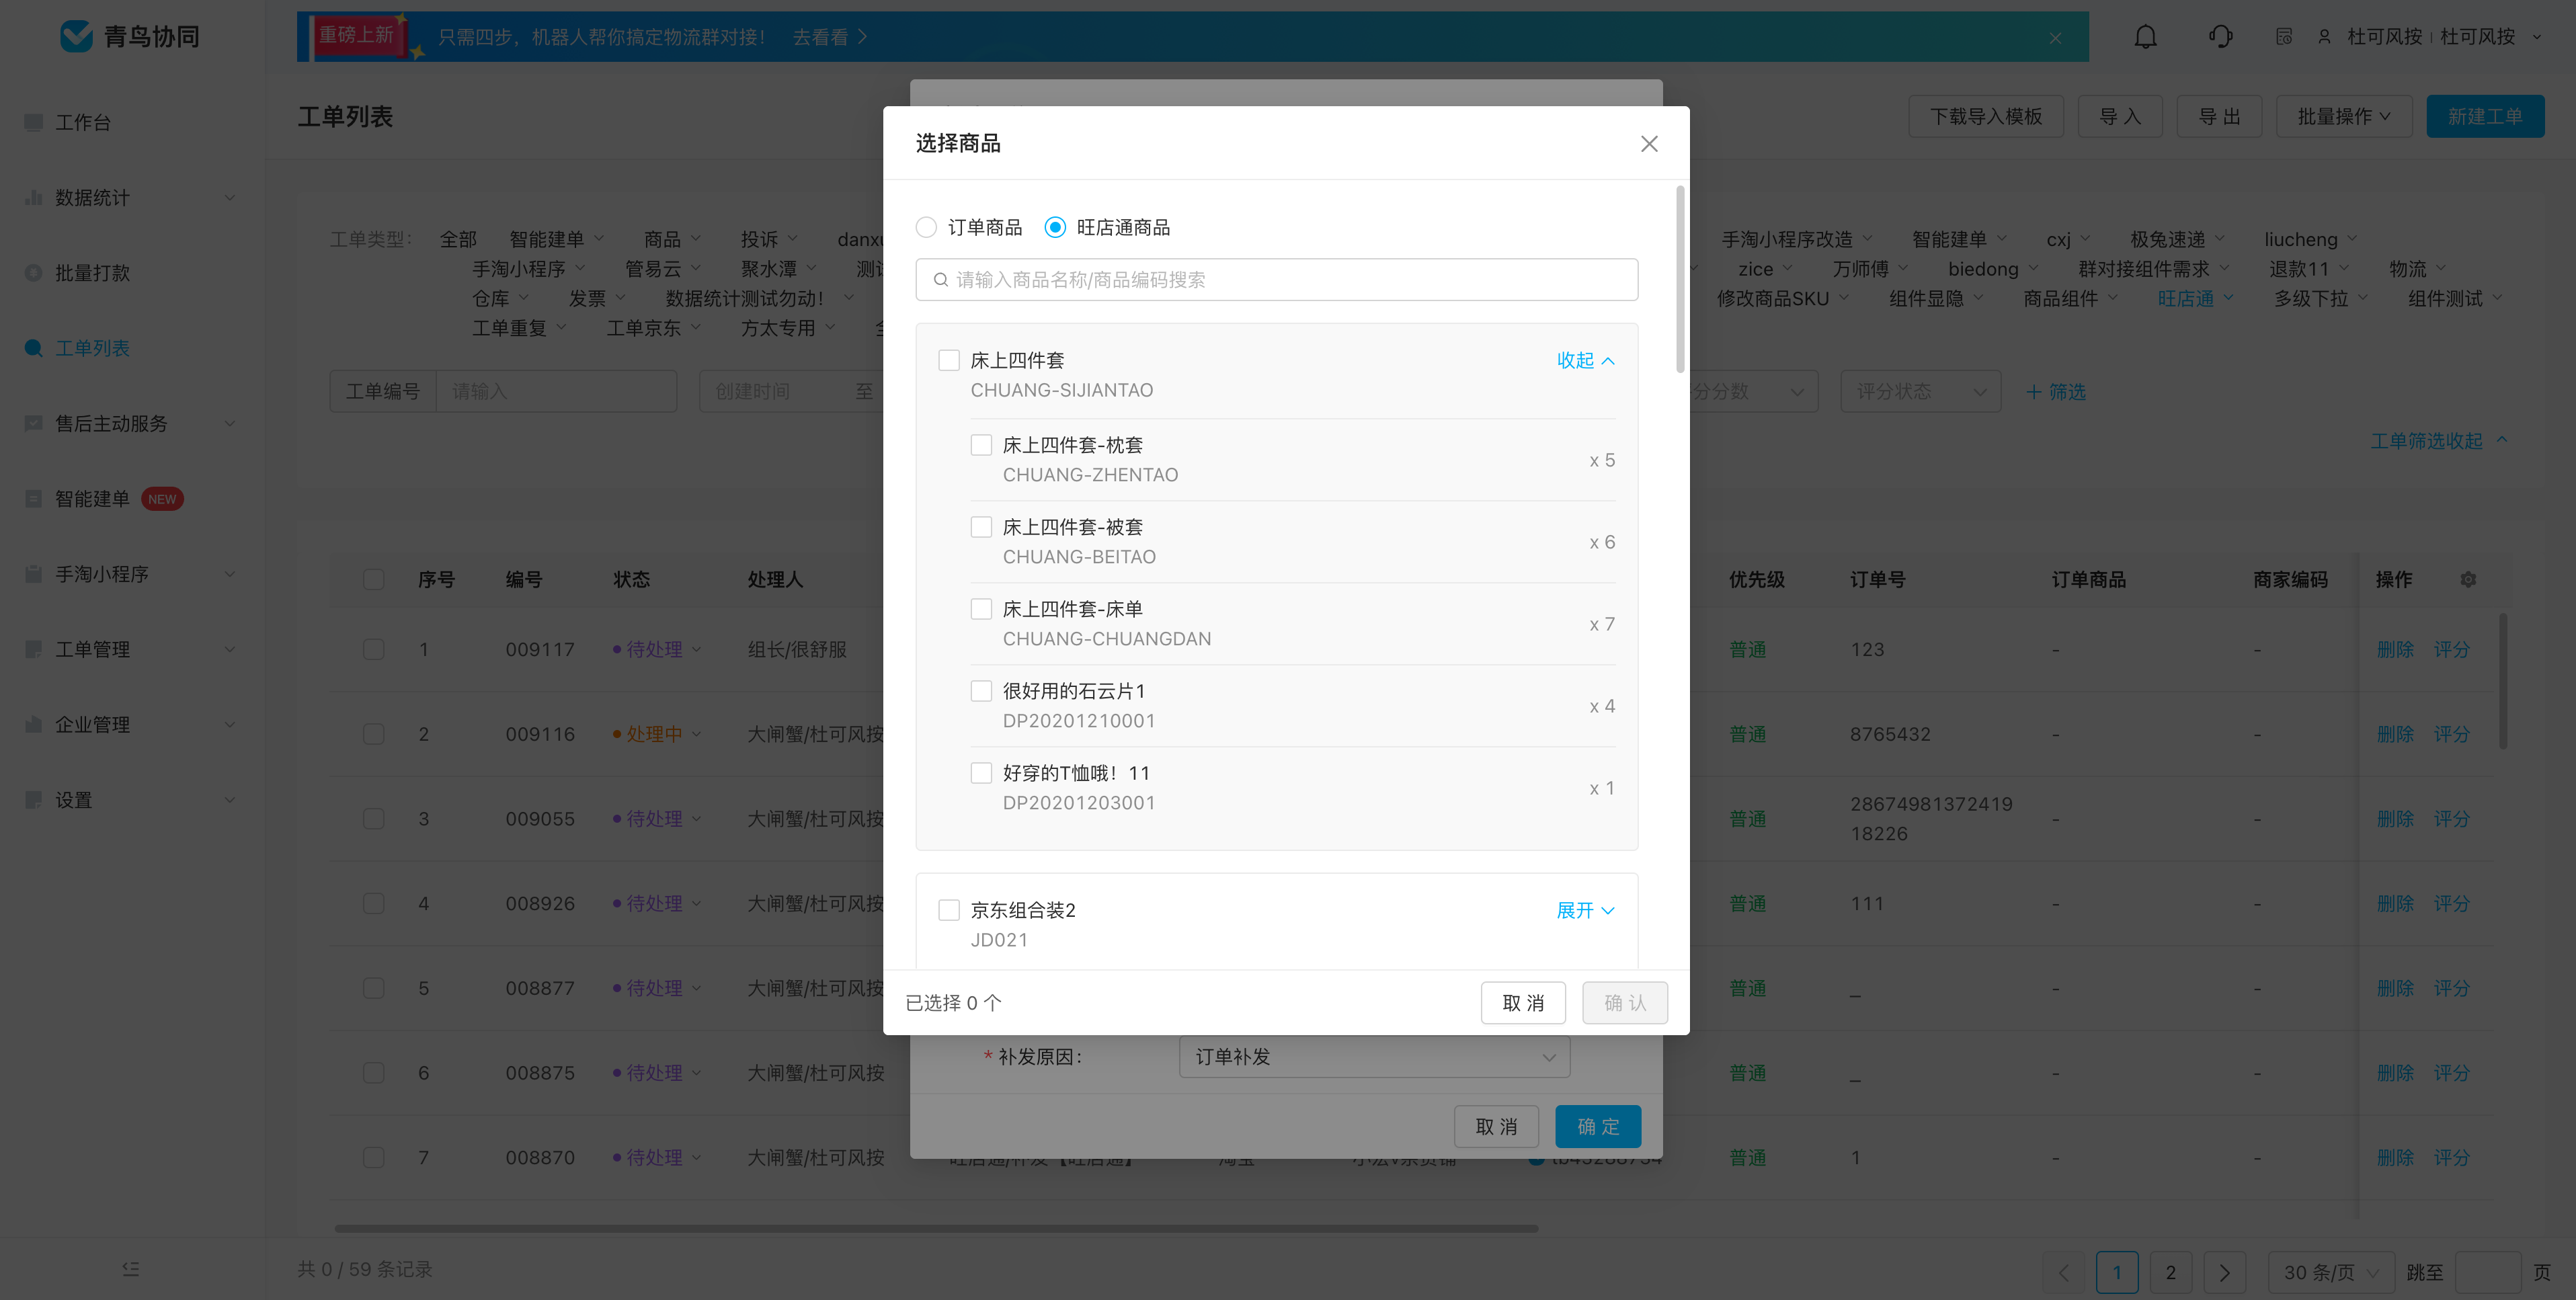The height and width of the screenshot is (1300, 2576).
Task: Click the 售后主动服务 sidebar icon
Action: coord(33,423)
